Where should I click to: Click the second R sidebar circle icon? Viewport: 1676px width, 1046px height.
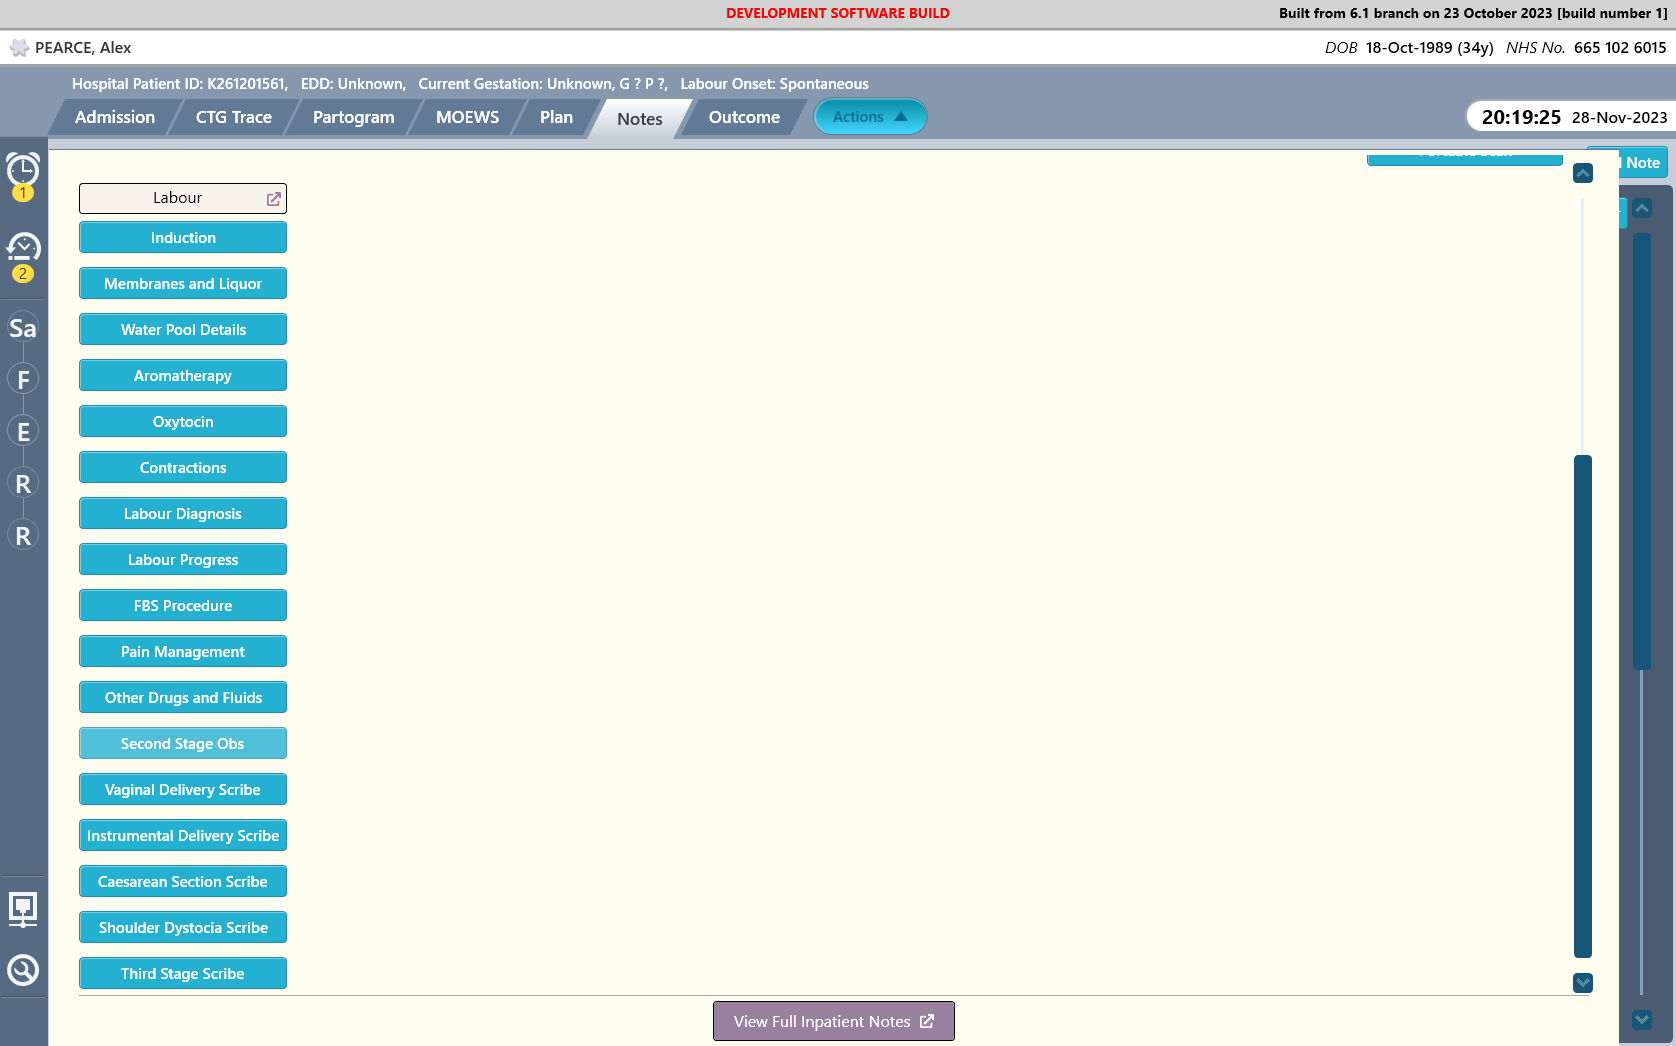[x=23, y=536]
